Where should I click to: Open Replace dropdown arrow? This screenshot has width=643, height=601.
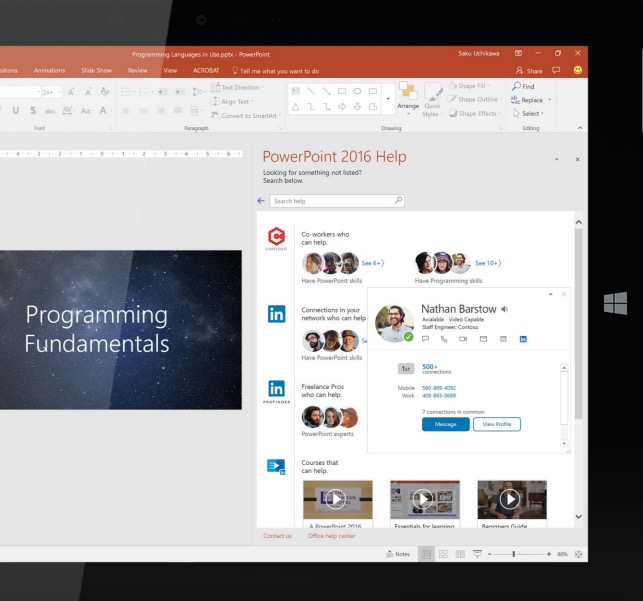click(x=550, y=100)
